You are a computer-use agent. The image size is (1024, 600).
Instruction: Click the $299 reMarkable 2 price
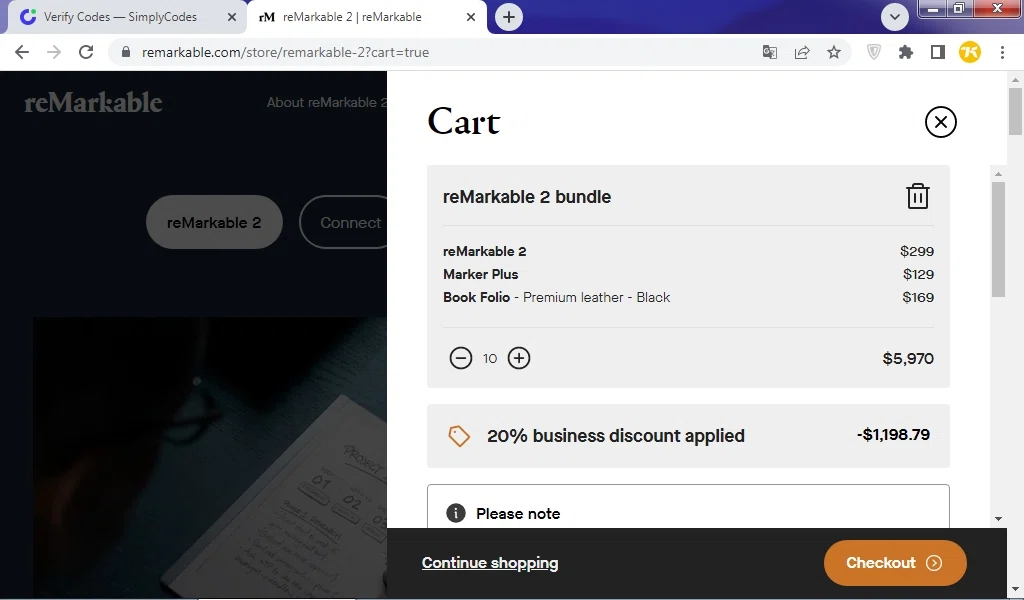tap(917, 251)
